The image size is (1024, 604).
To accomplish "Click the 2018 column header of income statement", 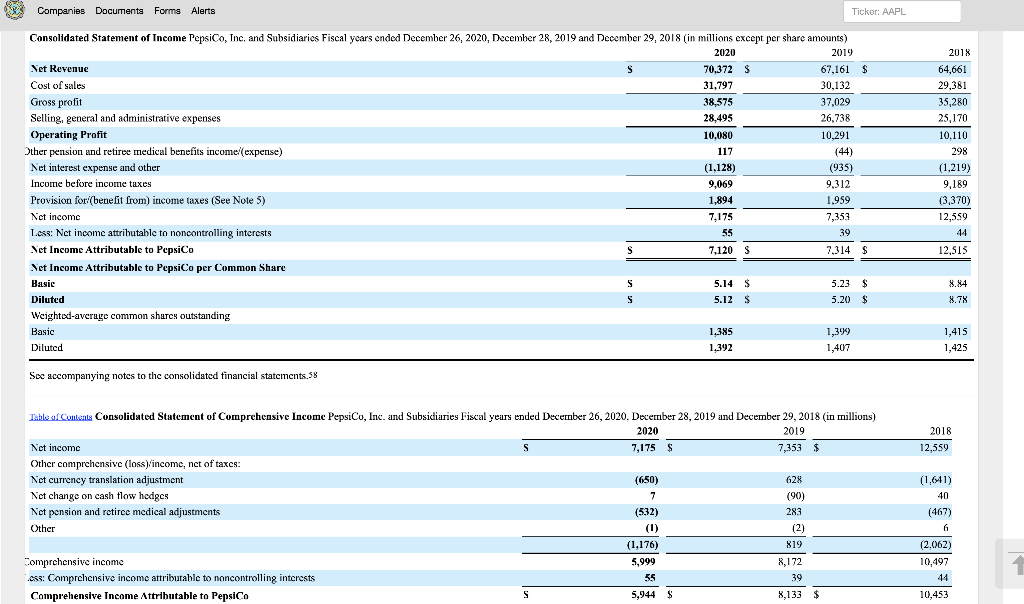I will coord(959,53).
